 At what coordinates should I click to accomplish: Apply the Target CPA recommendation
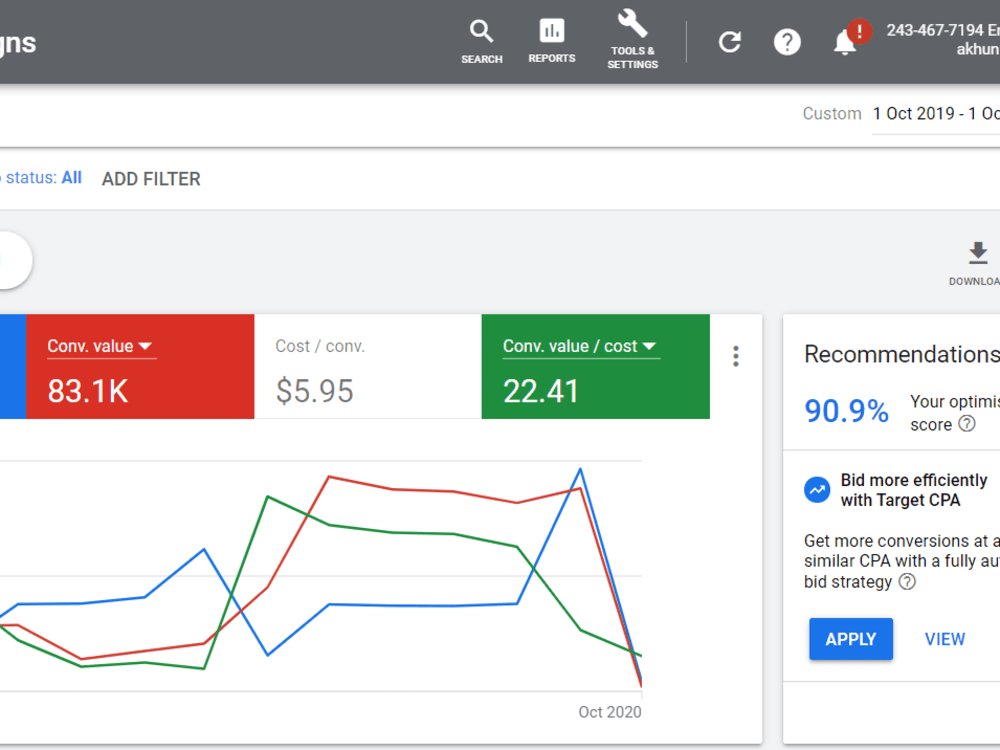tap(851, 639)
